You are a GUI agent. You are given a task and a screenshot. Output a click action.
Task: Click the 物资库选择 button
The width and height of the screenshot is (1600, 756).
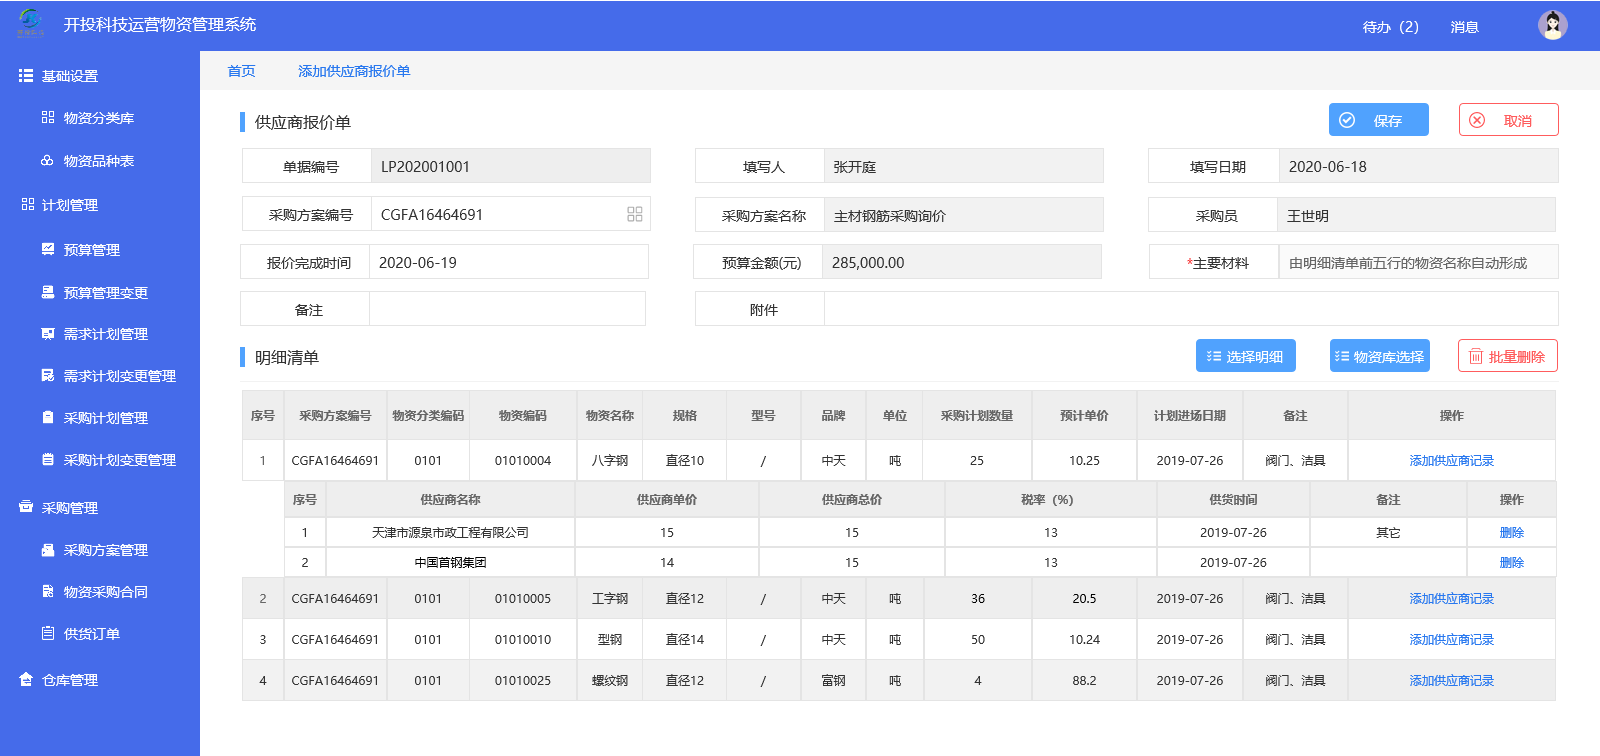pos(1379,356)
